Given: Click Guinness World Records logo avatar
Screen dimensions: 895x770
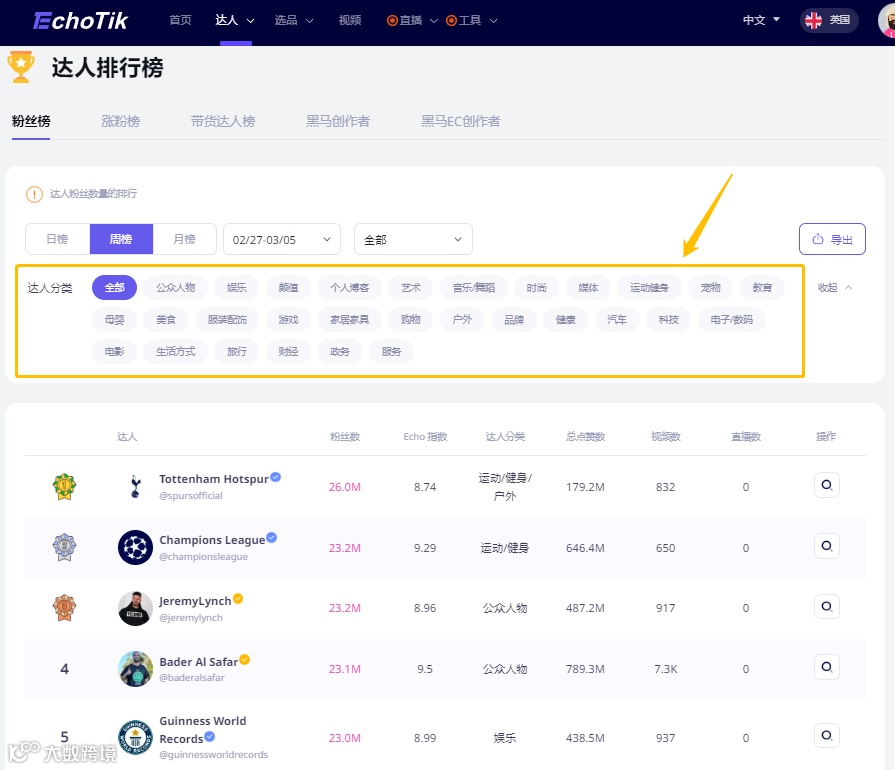Looking at the screenshot, I should (x=135, y=737).
